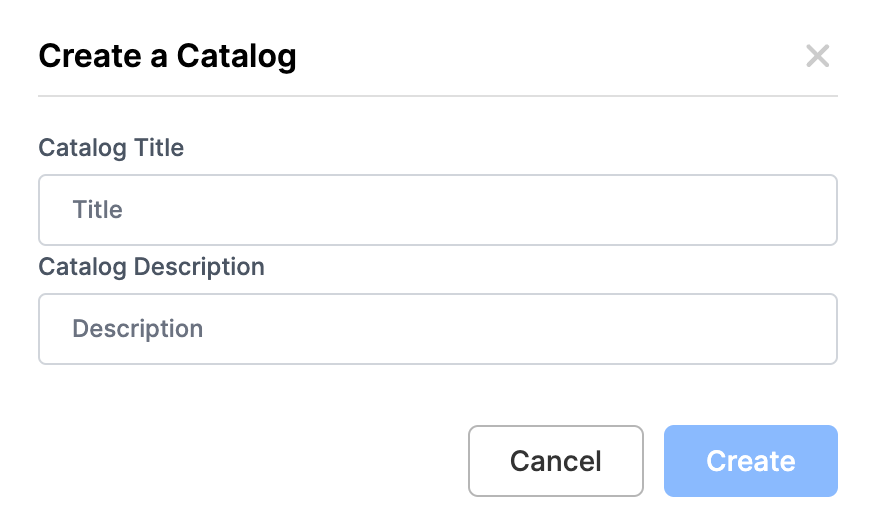Click the Title placeholder text
The height and width of the screenshot is (524, 874).
click(98, 210)
